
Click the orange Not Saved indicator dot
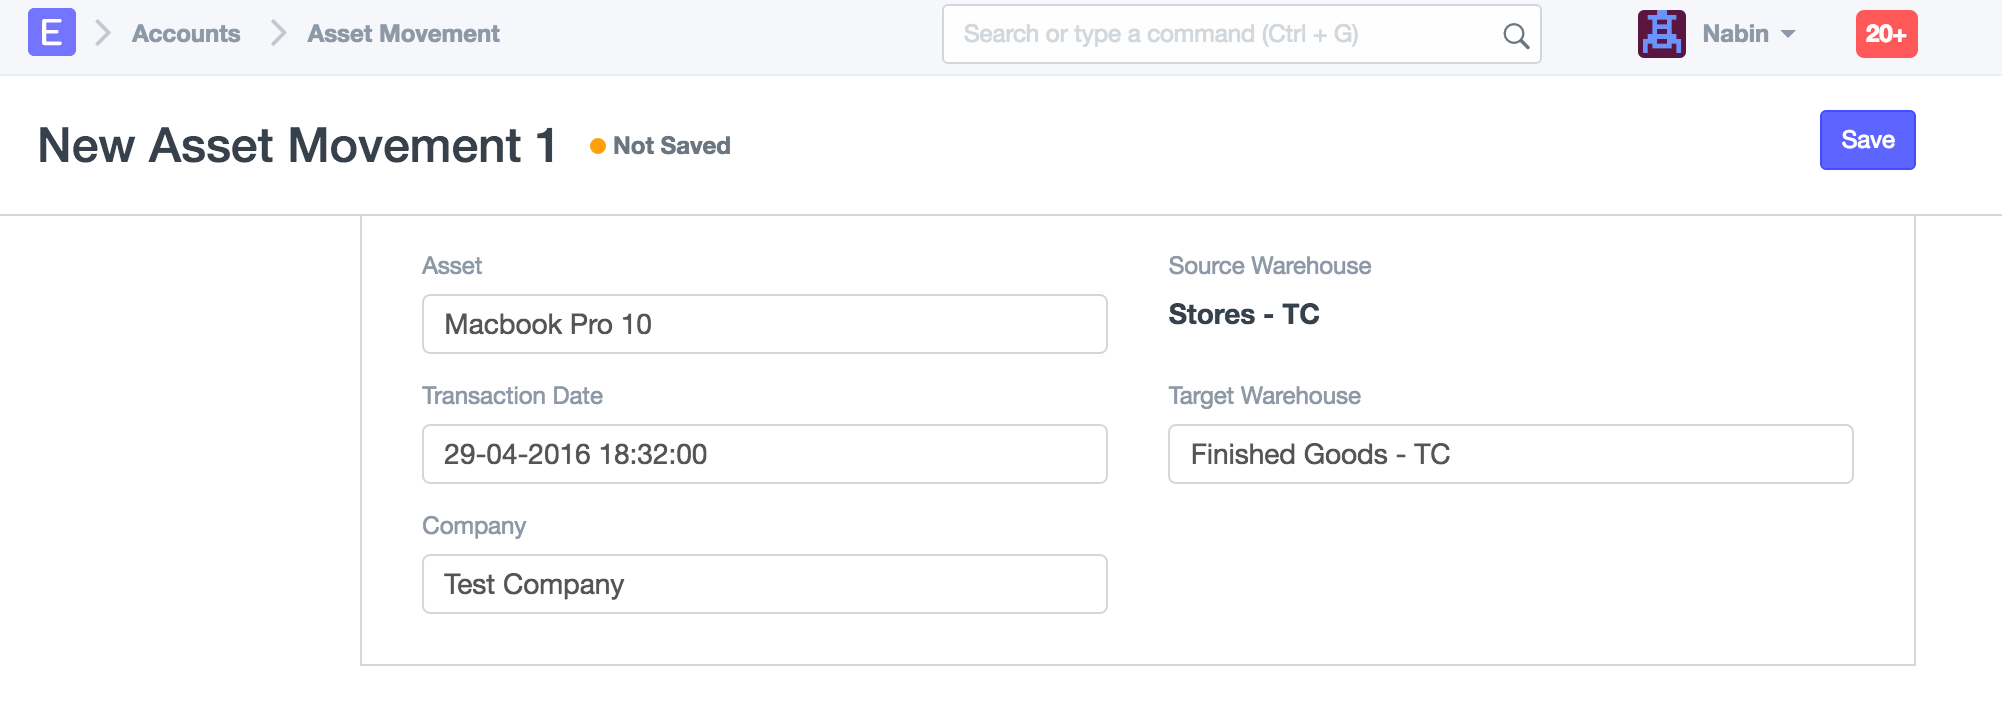pos(598,146)
